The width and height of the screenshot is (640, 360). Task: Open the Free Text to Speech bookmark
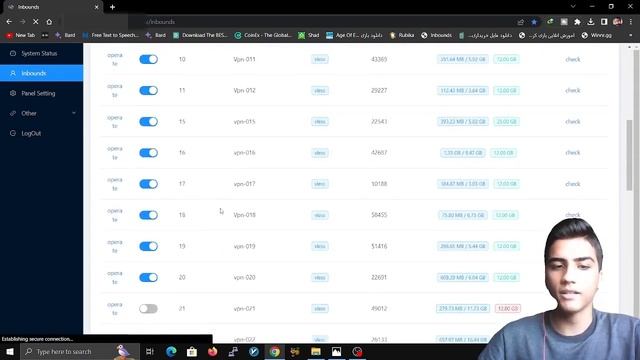[111, 36]
